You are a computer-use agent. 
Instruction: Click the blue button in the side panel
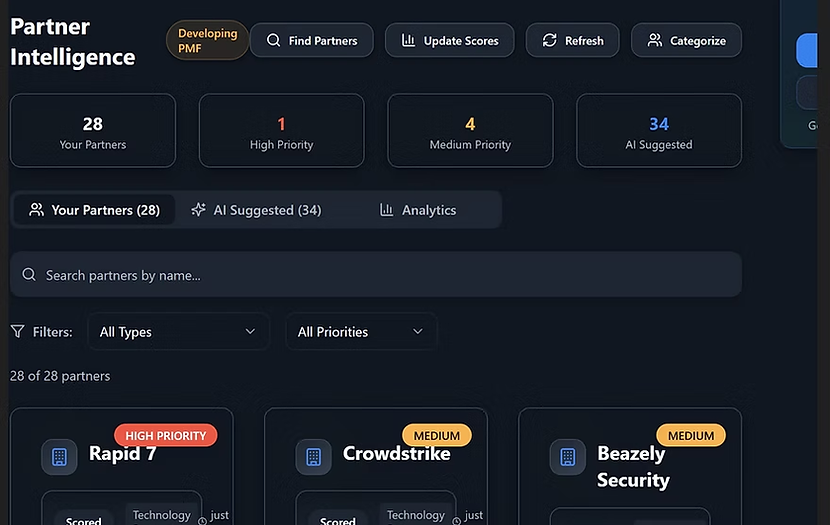[807, 51]
